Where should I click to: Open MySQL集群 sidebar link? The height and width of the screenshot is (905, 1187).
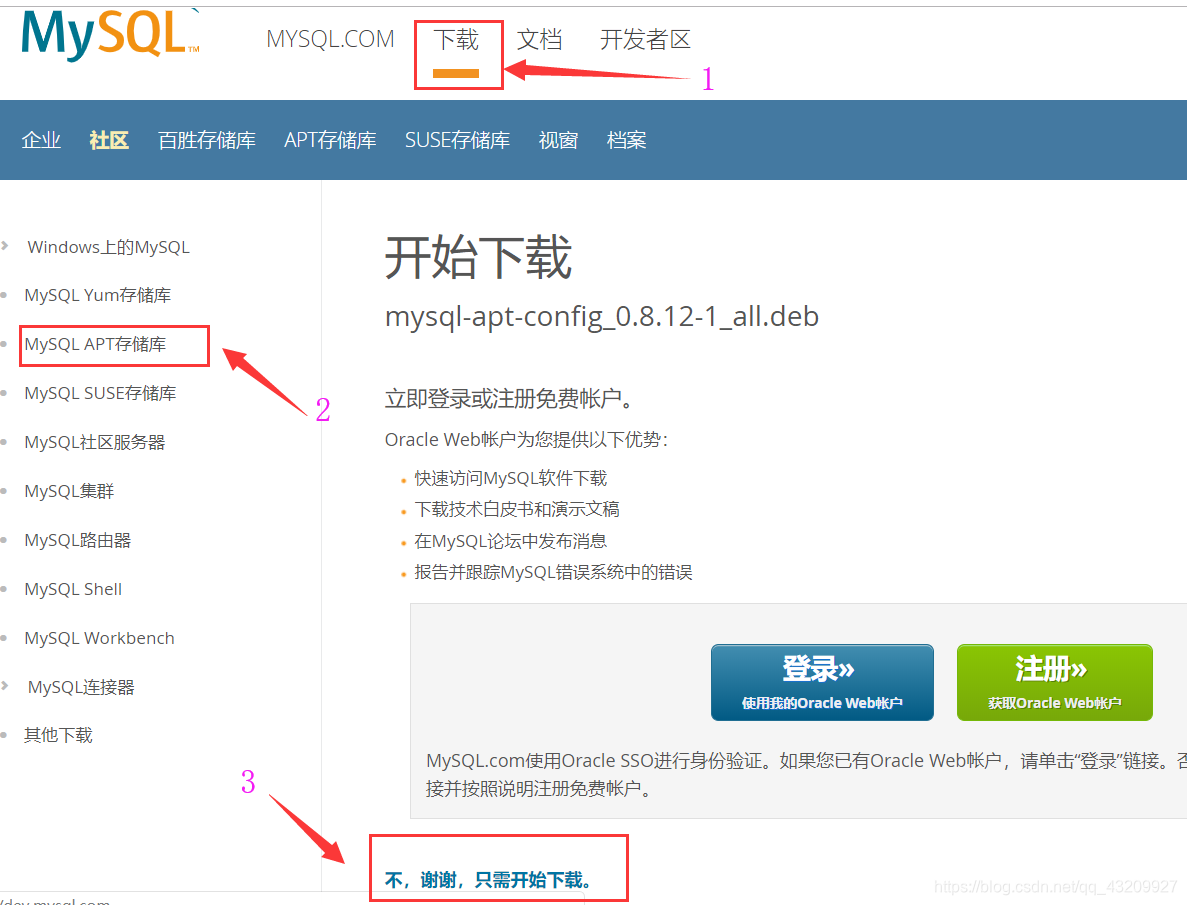pos(69,492)
